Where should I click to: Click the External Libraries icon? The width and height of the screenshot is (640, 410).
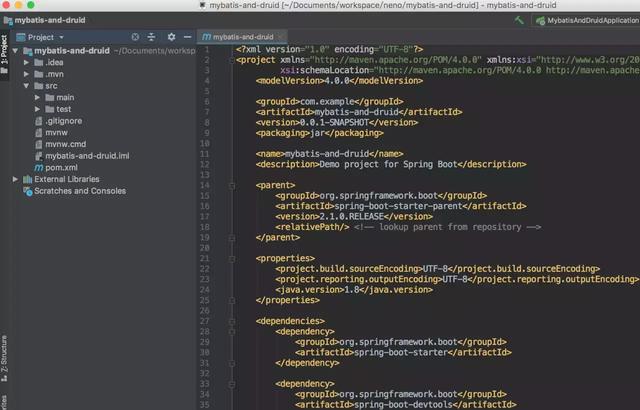coord(28,179)
